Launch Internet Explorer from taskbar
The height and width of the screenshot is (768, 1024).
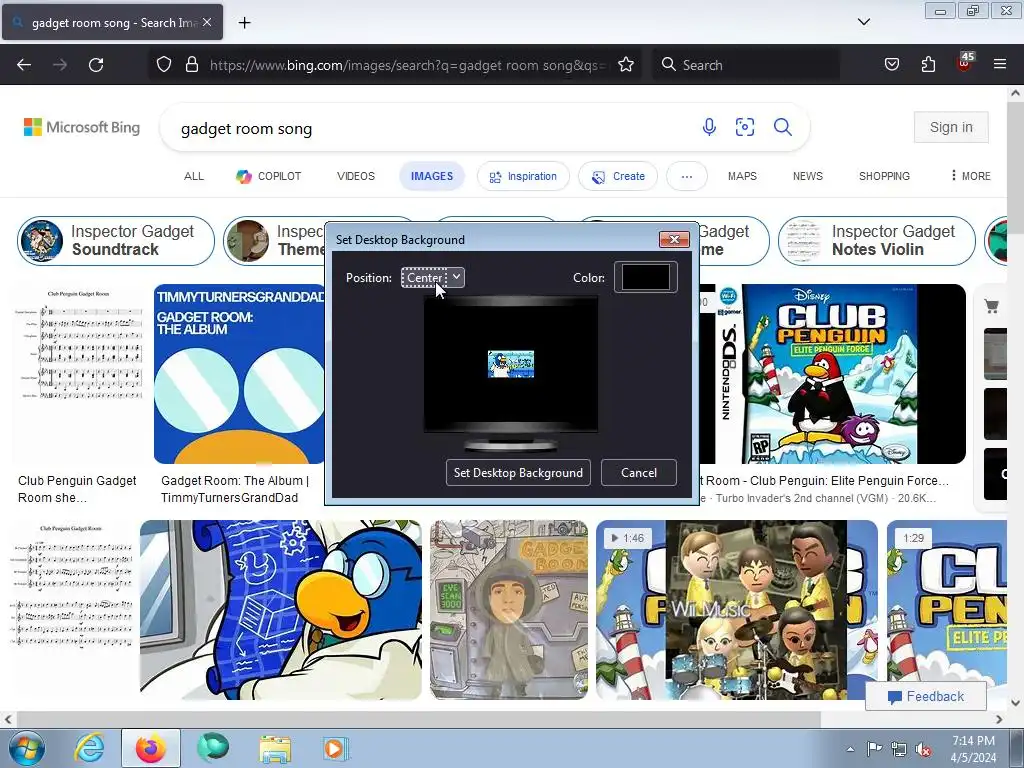[x=89, y=748]
